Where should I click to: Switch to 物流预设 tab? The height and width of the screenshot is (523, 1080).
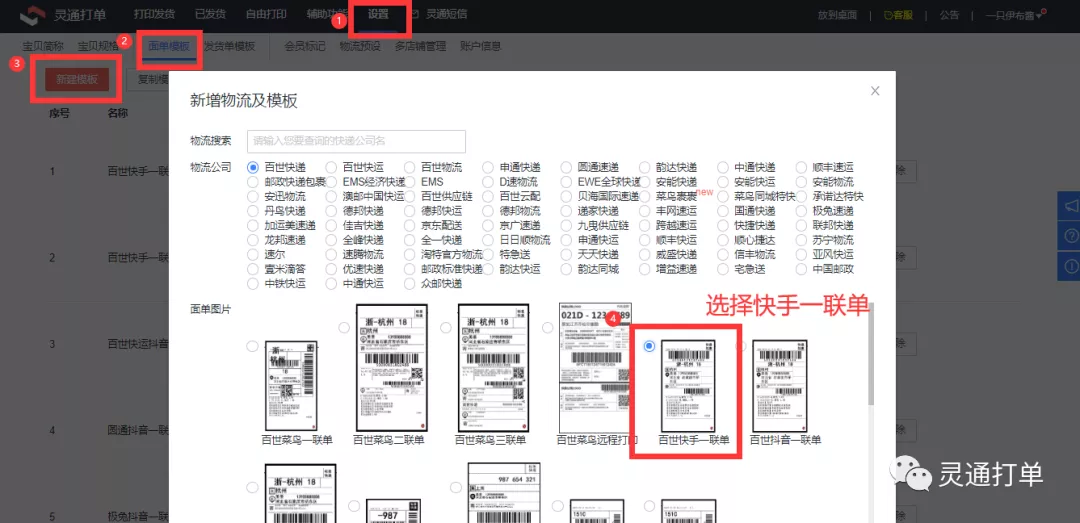[x=360, y=46]
